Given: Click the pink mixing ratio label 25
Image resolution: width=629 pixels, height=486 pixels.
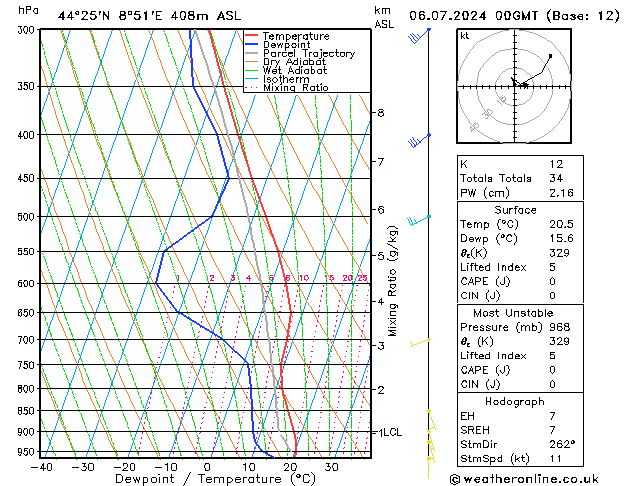Looking at the screenshot, I should [362, 278].
